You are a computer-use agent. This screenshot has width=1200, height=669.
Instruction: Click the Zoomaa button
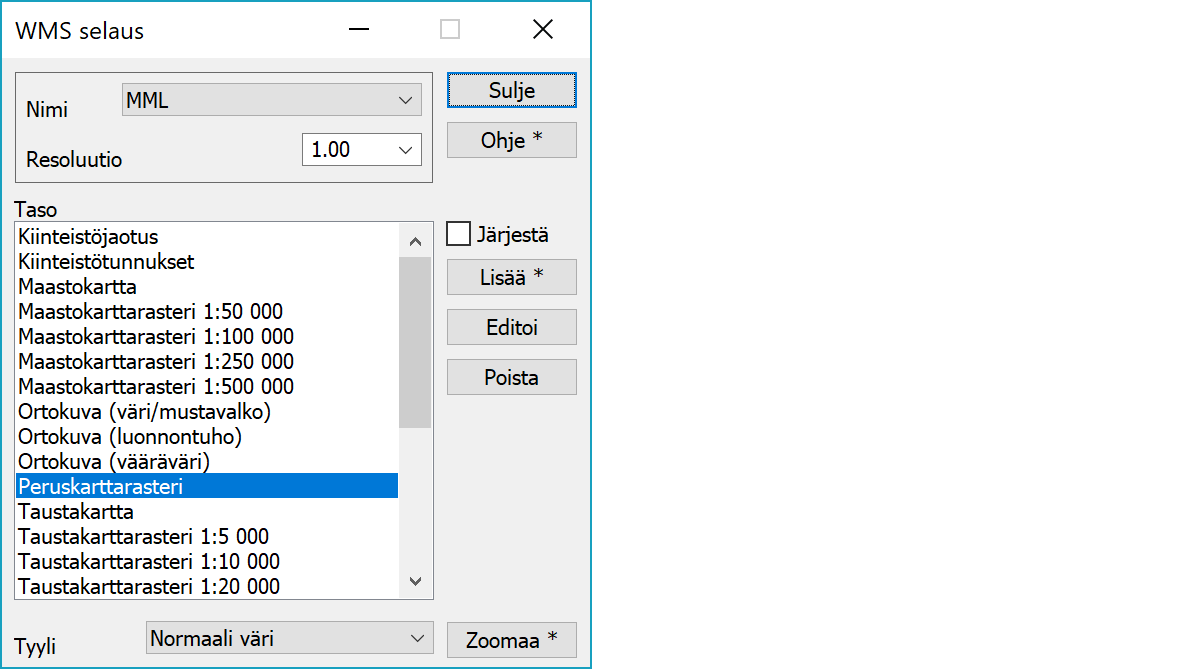pyautogui.click(x=511, y=640)
